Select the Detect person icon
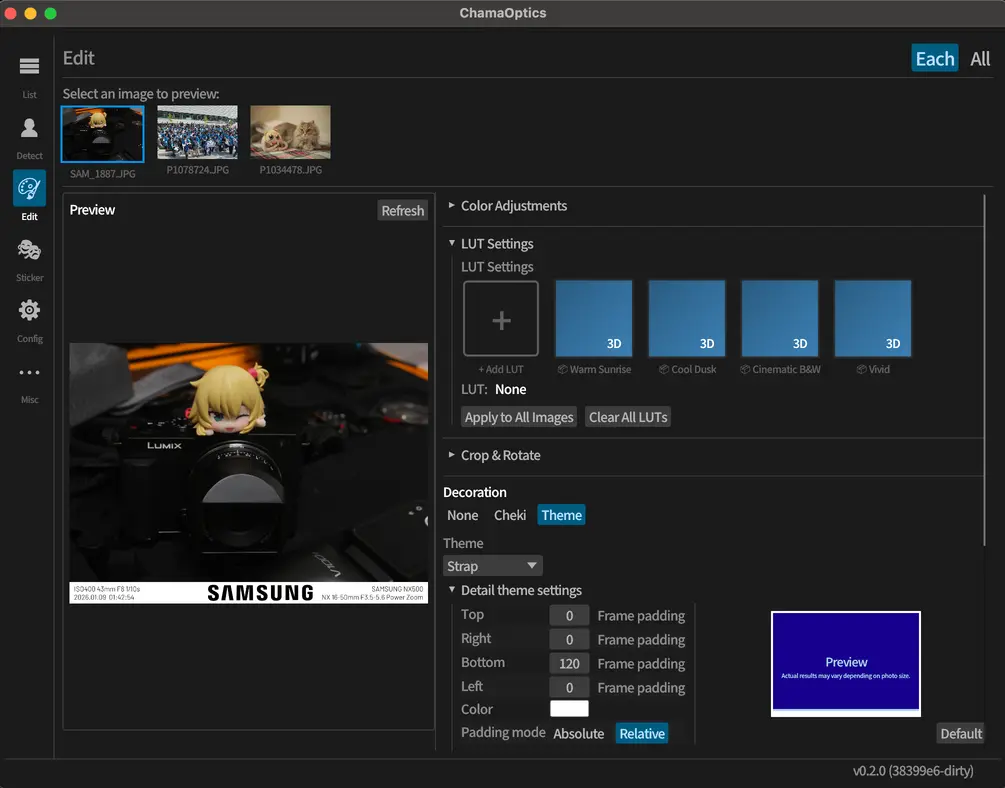The width and height of the screenshot is (1005, 788). 29,128
